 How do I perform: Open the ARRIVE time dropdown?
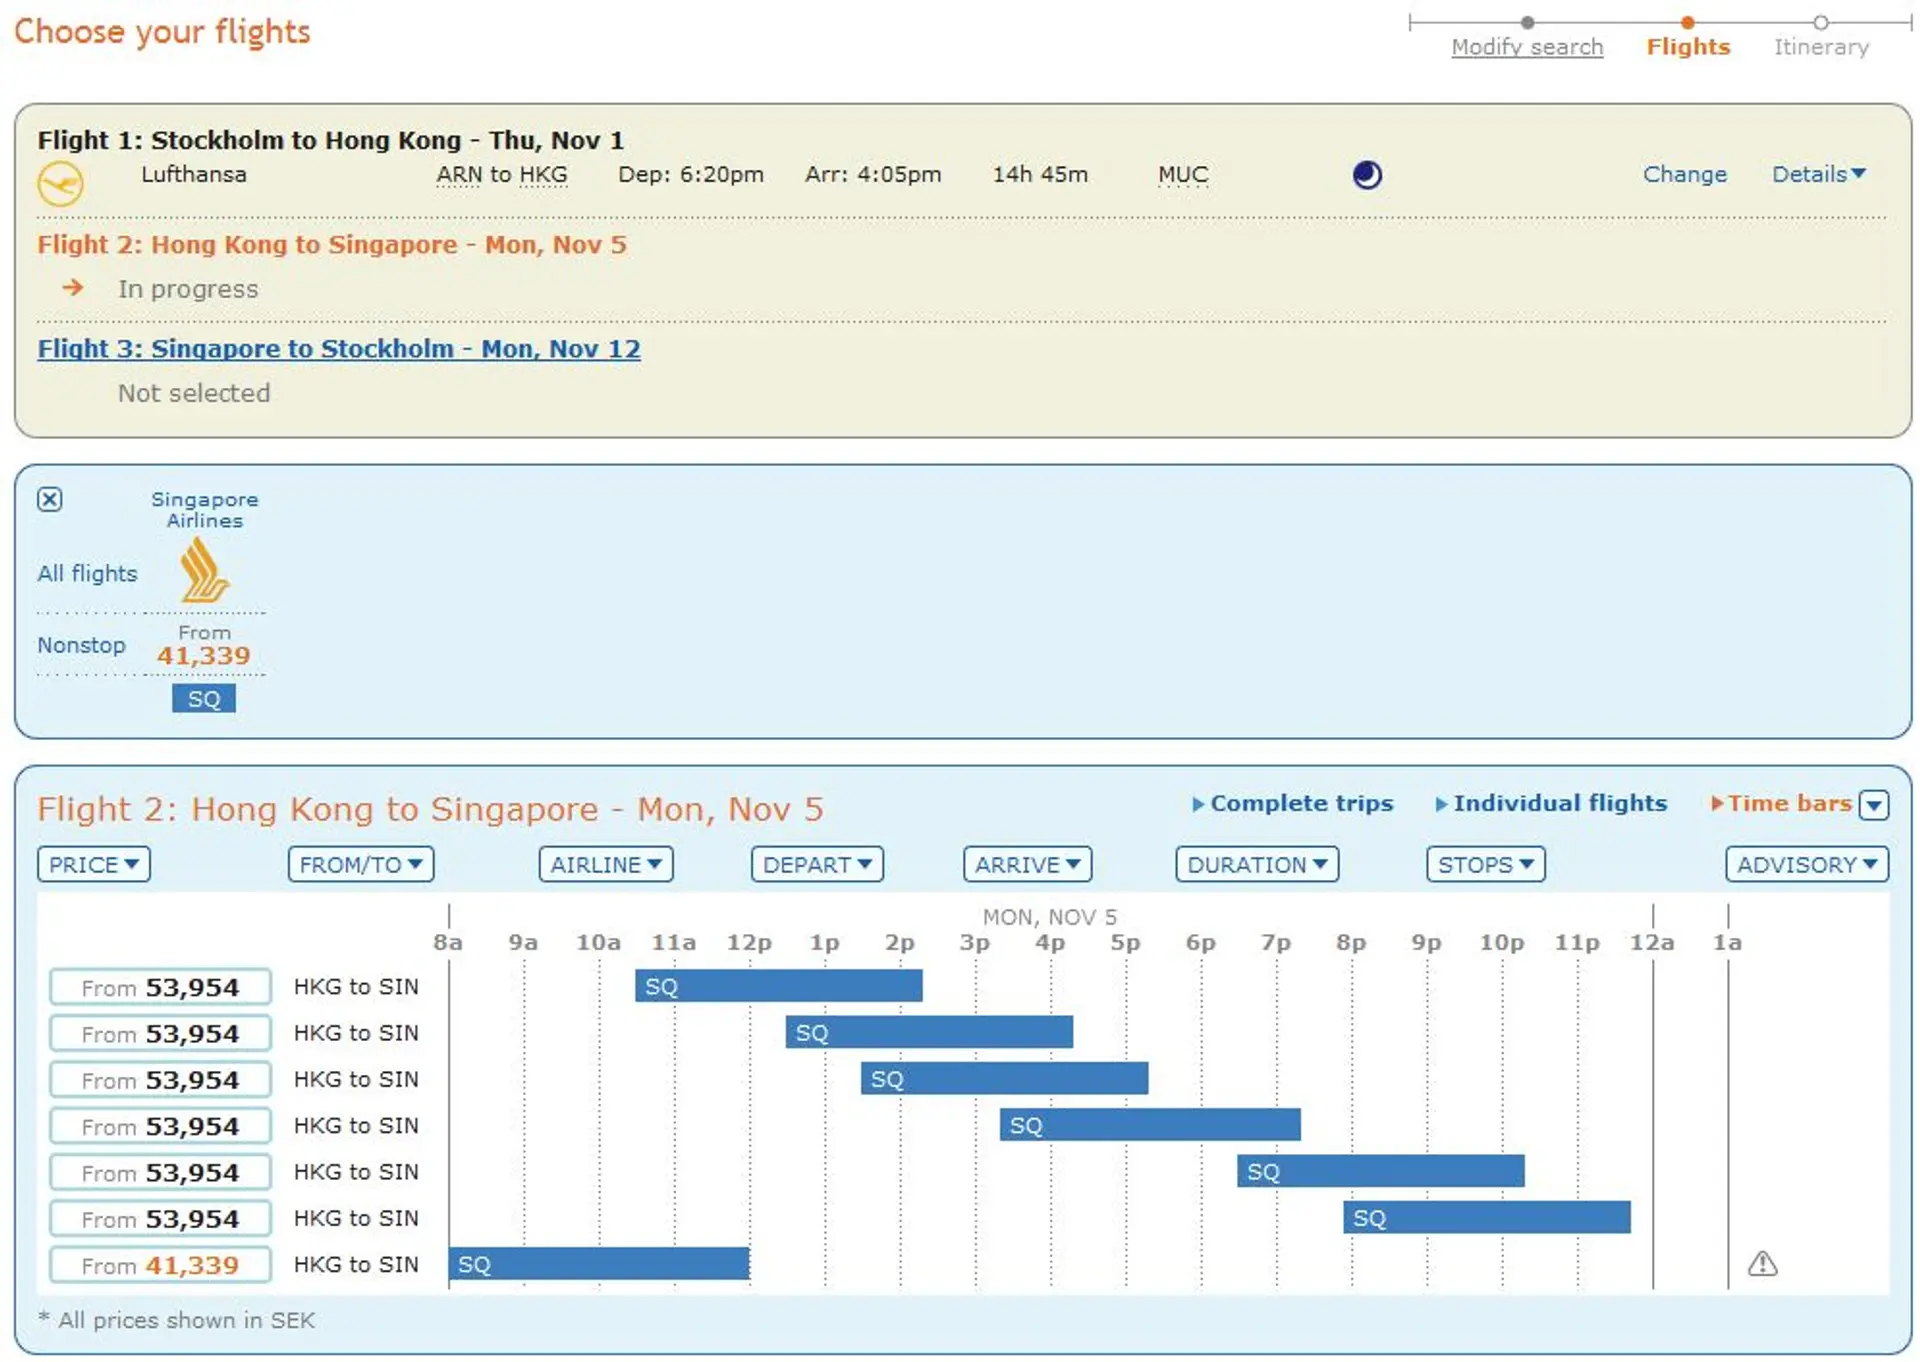1027,864
